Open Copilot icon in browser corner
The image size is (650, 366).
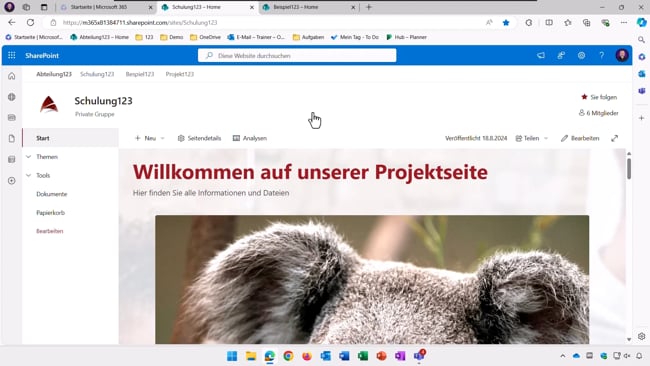pyautogui.click(x=641, y=22)
